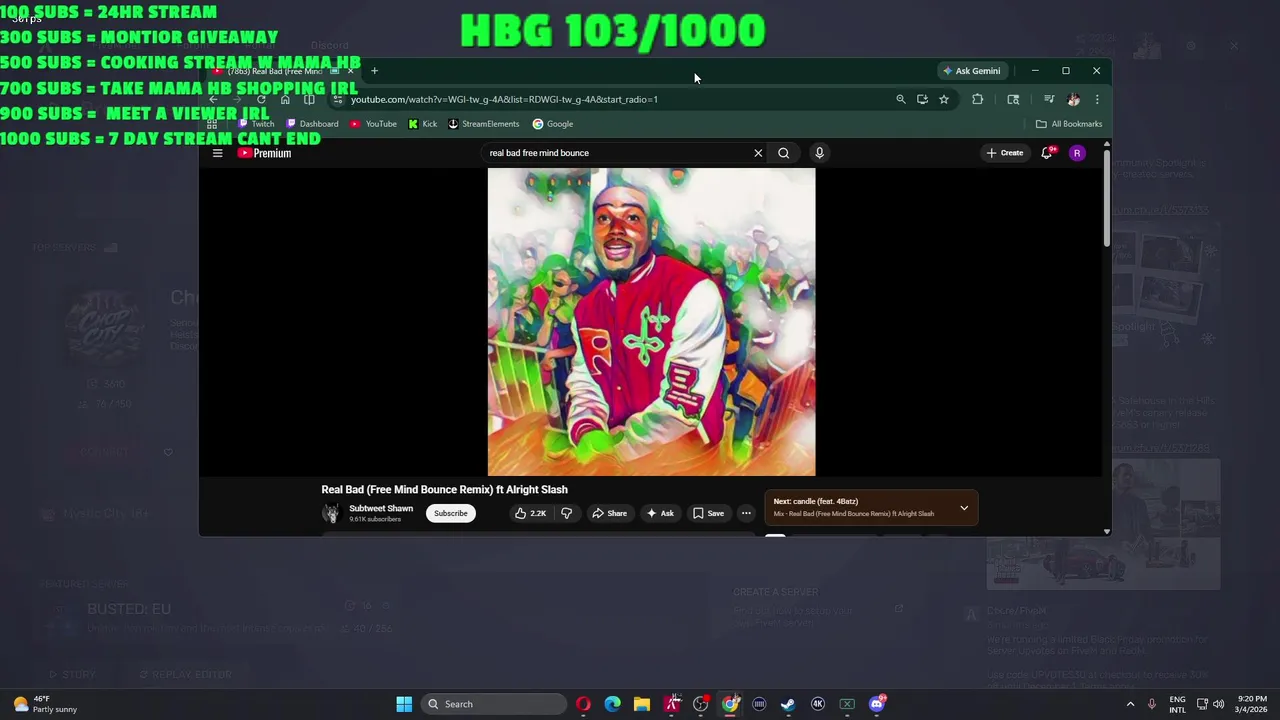Image resolution: width=1280 pixels, height=720 pixels.
Task: Click the YouTube search magnifier button
Action: 784,153
